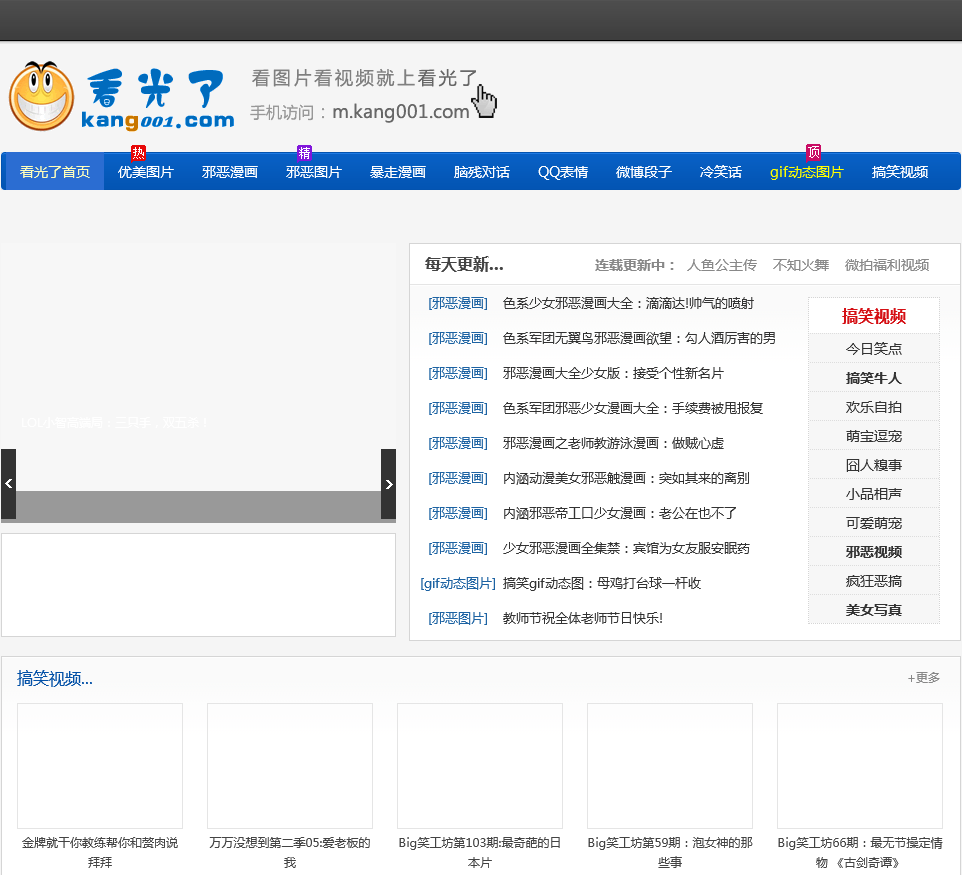The width and height of the screenshot is (962, 875).
Task: Click 今日笑点 in the sidebar list
Action: [874, 349]
